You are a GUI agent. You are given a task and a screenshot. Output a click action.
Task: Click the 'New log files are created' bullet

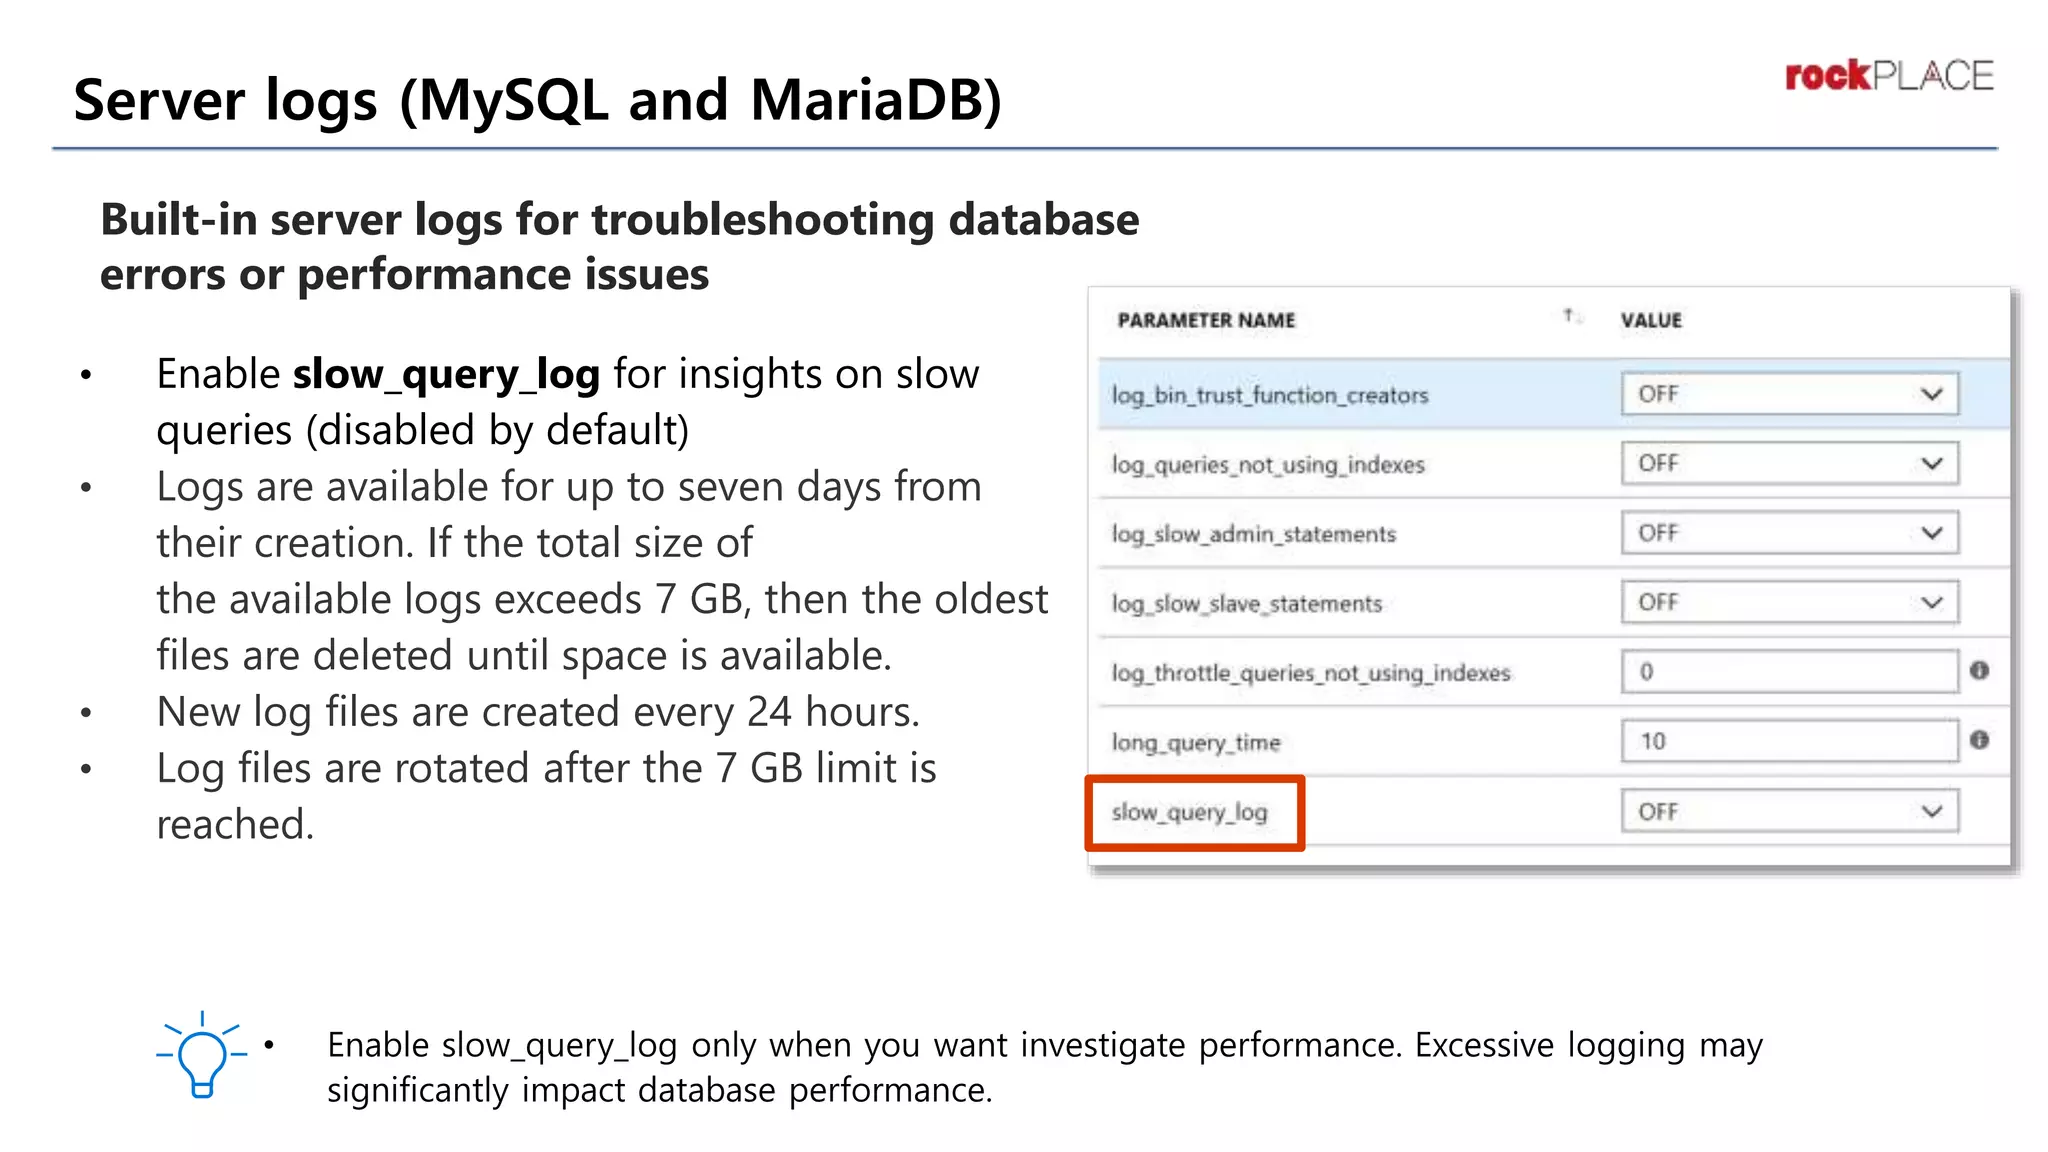coord(538,712)
